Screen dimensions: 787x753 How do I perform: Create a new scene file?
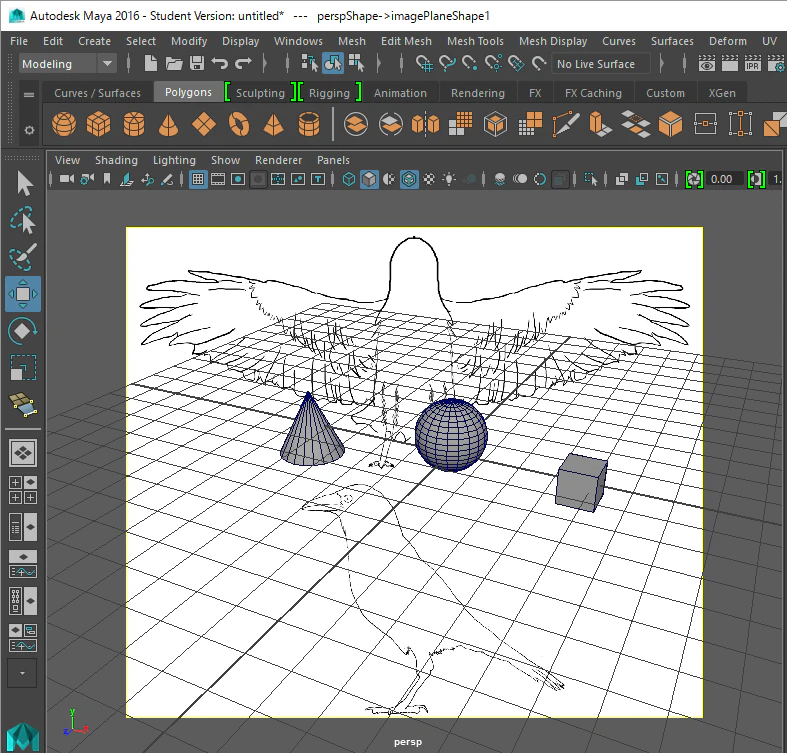pyautogui.click(x=150, y=64)
